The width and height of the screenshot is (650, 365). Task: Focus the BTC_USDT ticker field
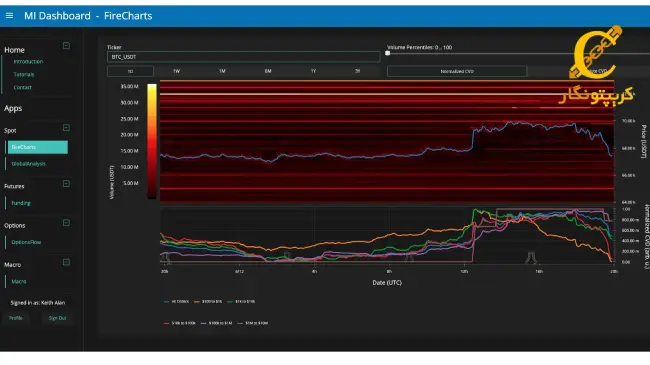click(x=243, y=57)
